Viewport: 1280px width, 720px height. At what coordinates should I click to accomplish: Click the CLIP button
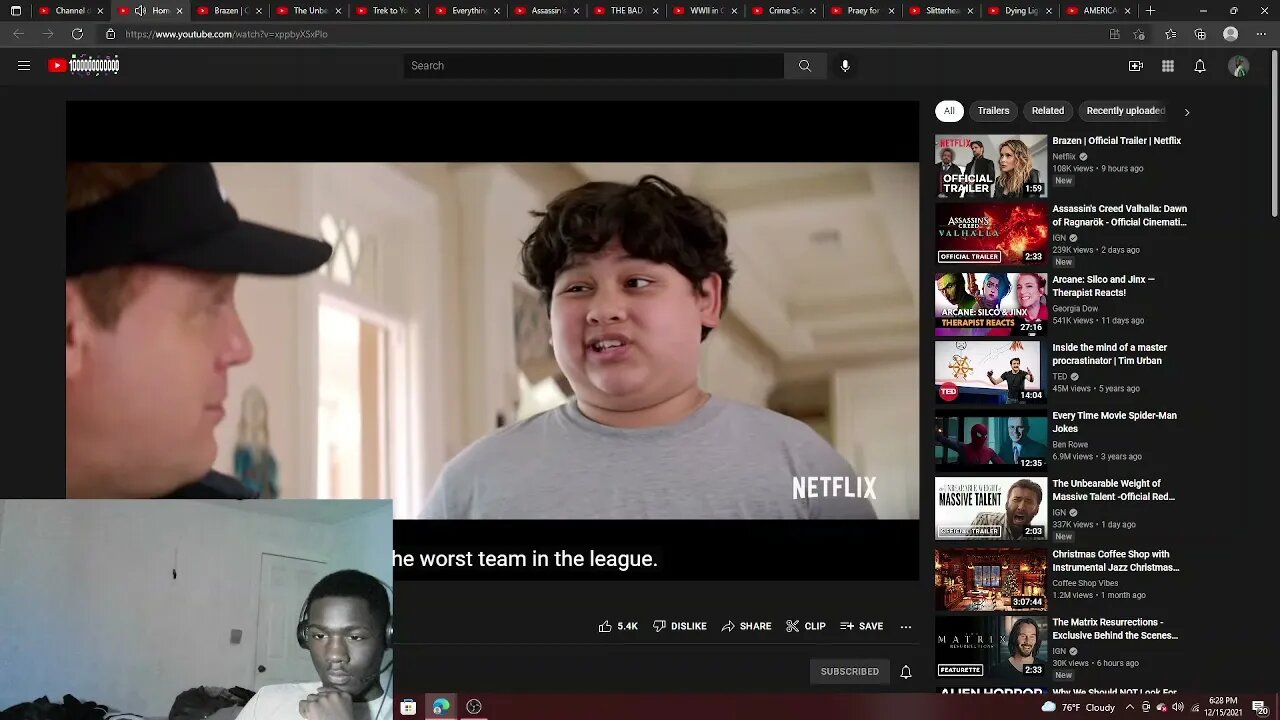806,626
